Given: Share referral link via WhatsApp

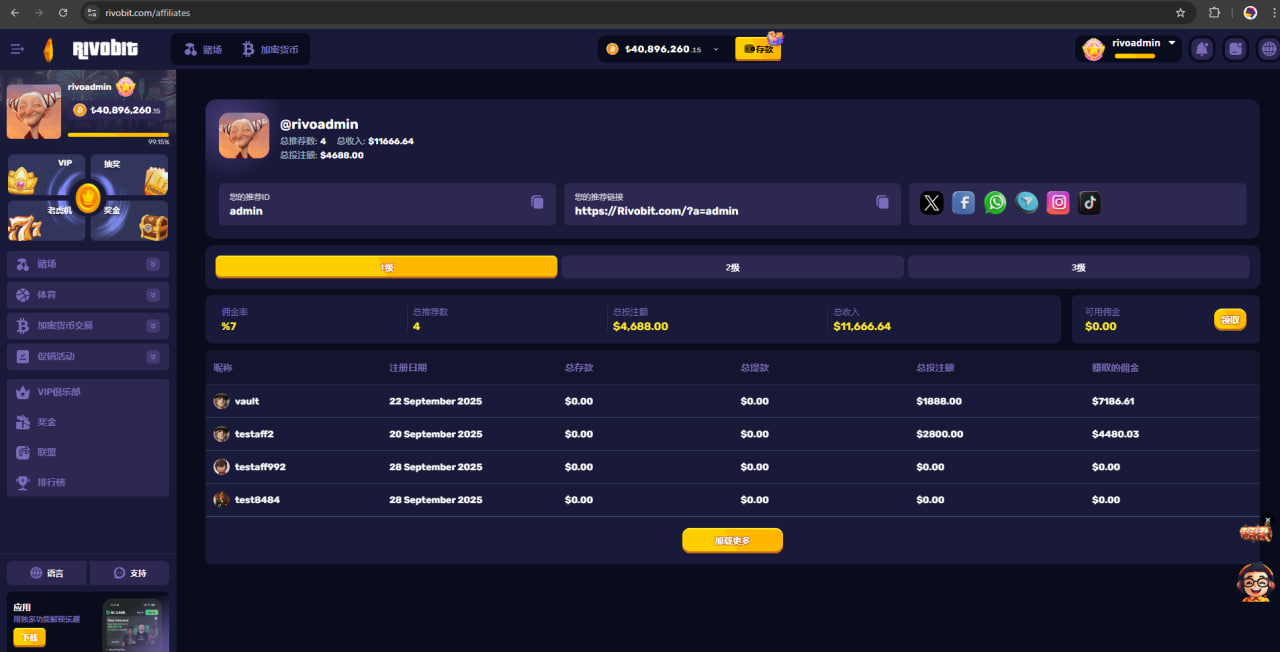Looking at the screenshot, I should [x=995, y=203].
